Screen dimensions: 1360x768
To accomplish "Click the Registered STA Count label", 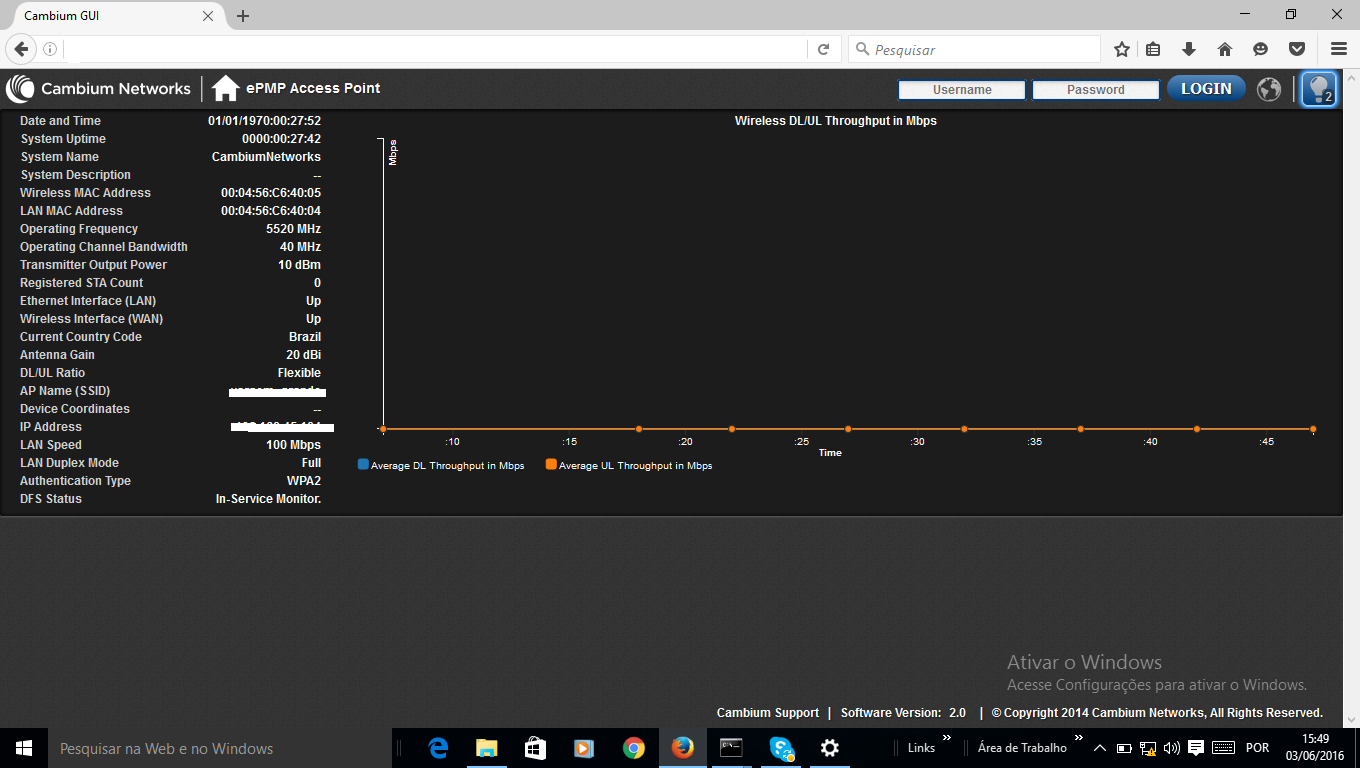I will click(82, 283).
